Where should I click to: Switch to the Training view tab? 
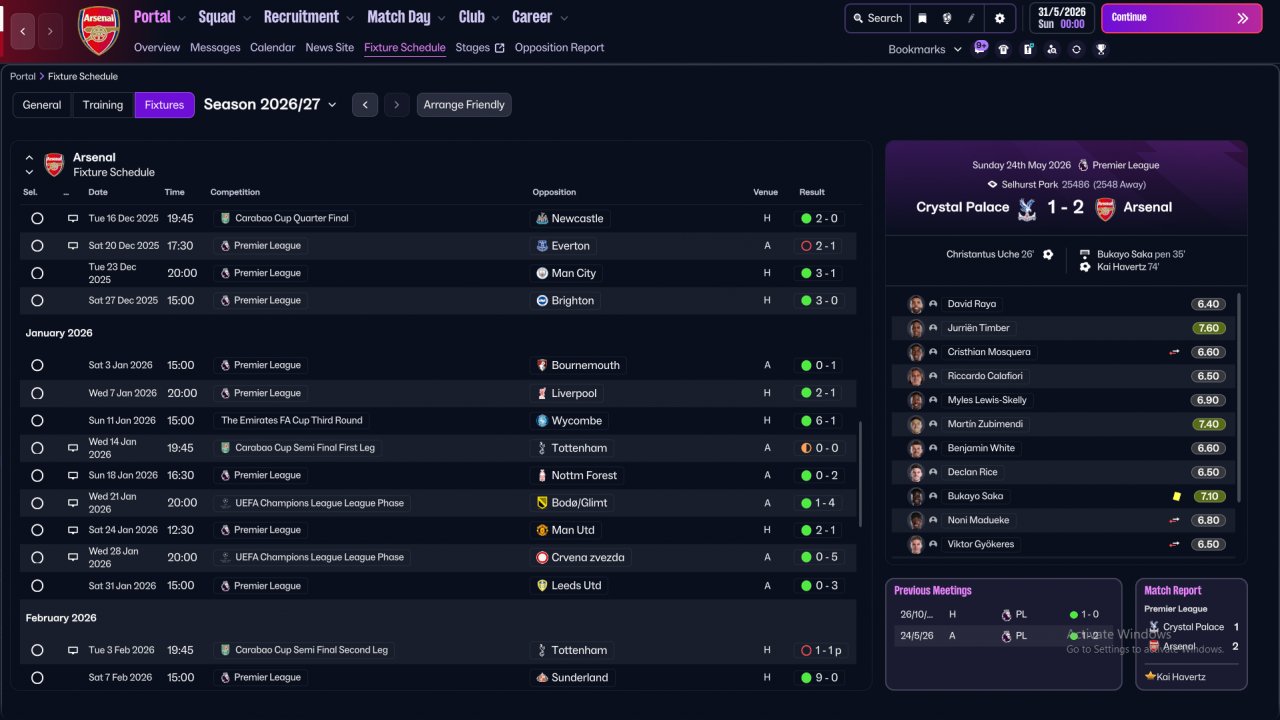point(103,105)
